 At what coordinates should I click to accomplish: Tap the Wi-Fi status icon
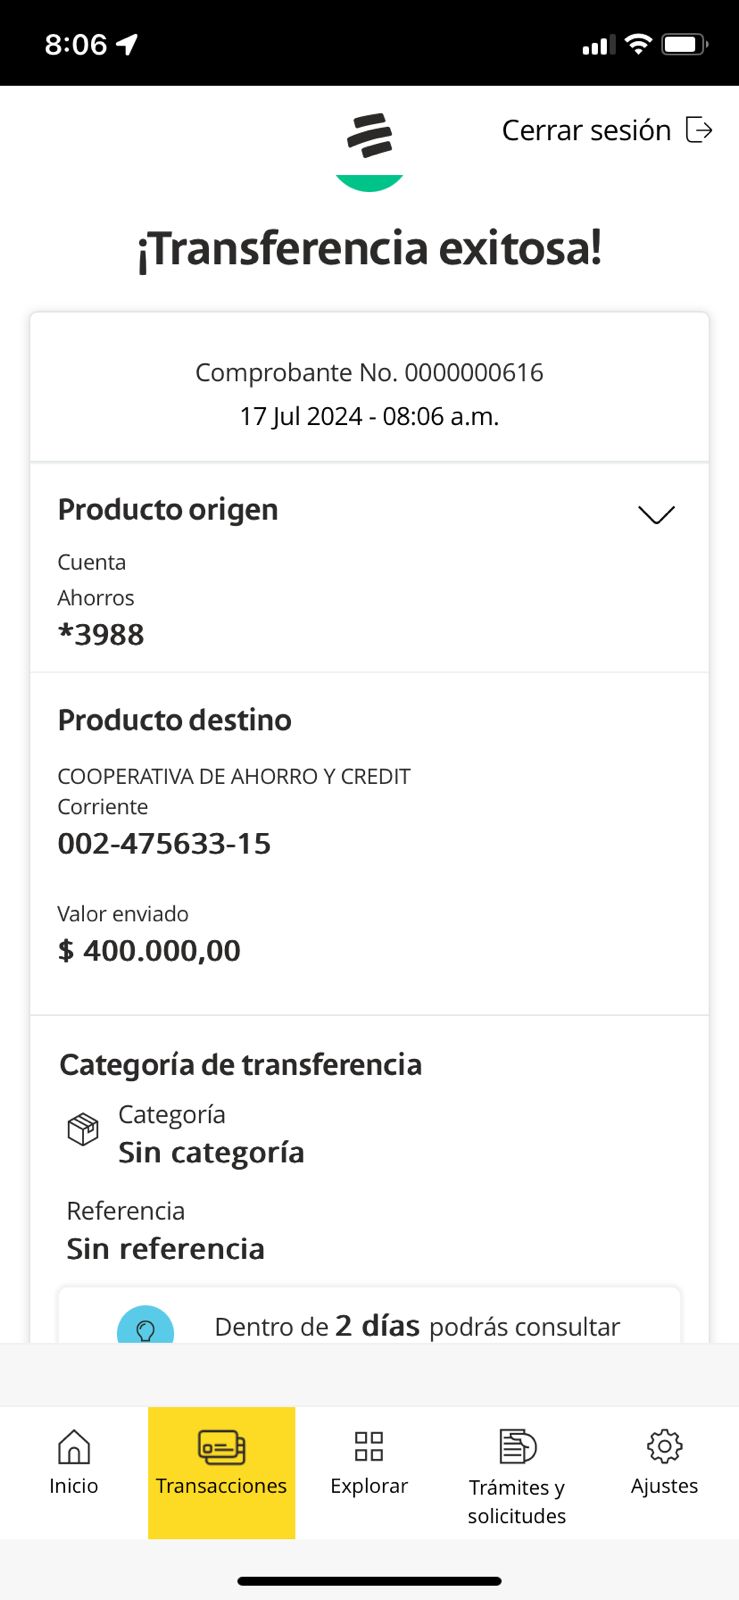pos(637,44)
